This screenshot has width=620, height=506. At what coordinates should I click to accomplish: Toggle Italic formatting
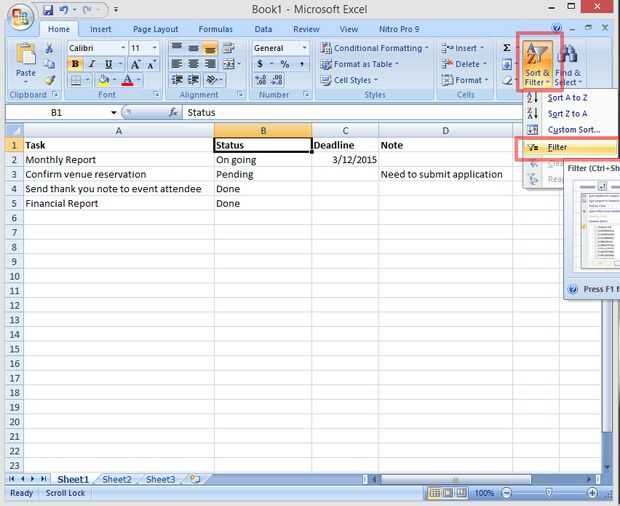(x=92, y=64)
